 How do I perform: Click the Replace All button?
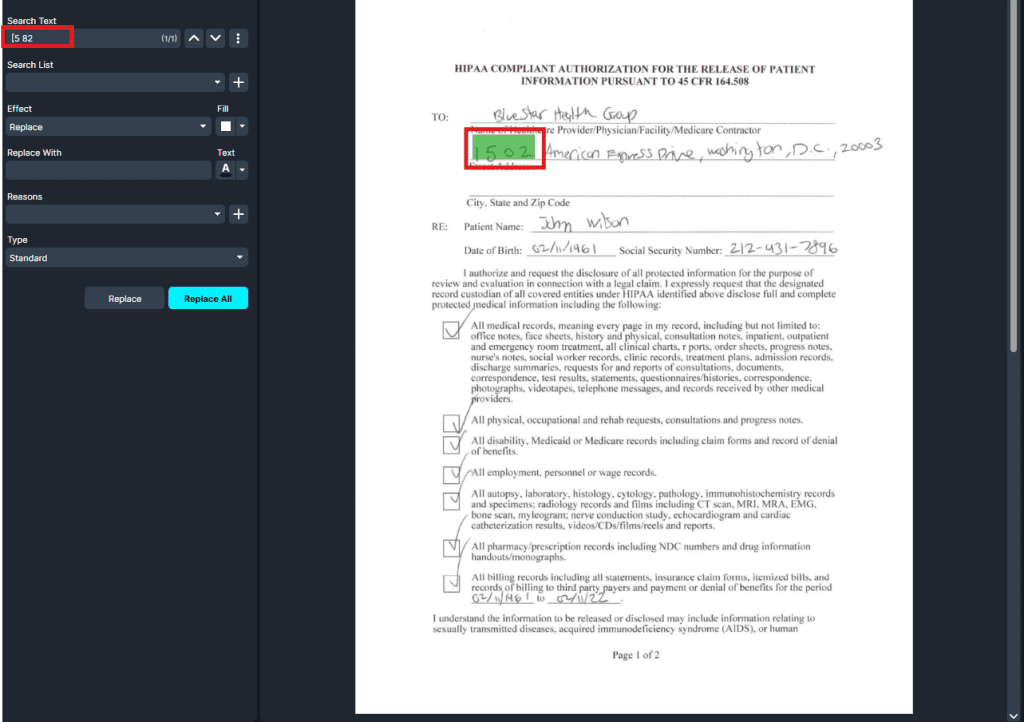click(208, 298)
